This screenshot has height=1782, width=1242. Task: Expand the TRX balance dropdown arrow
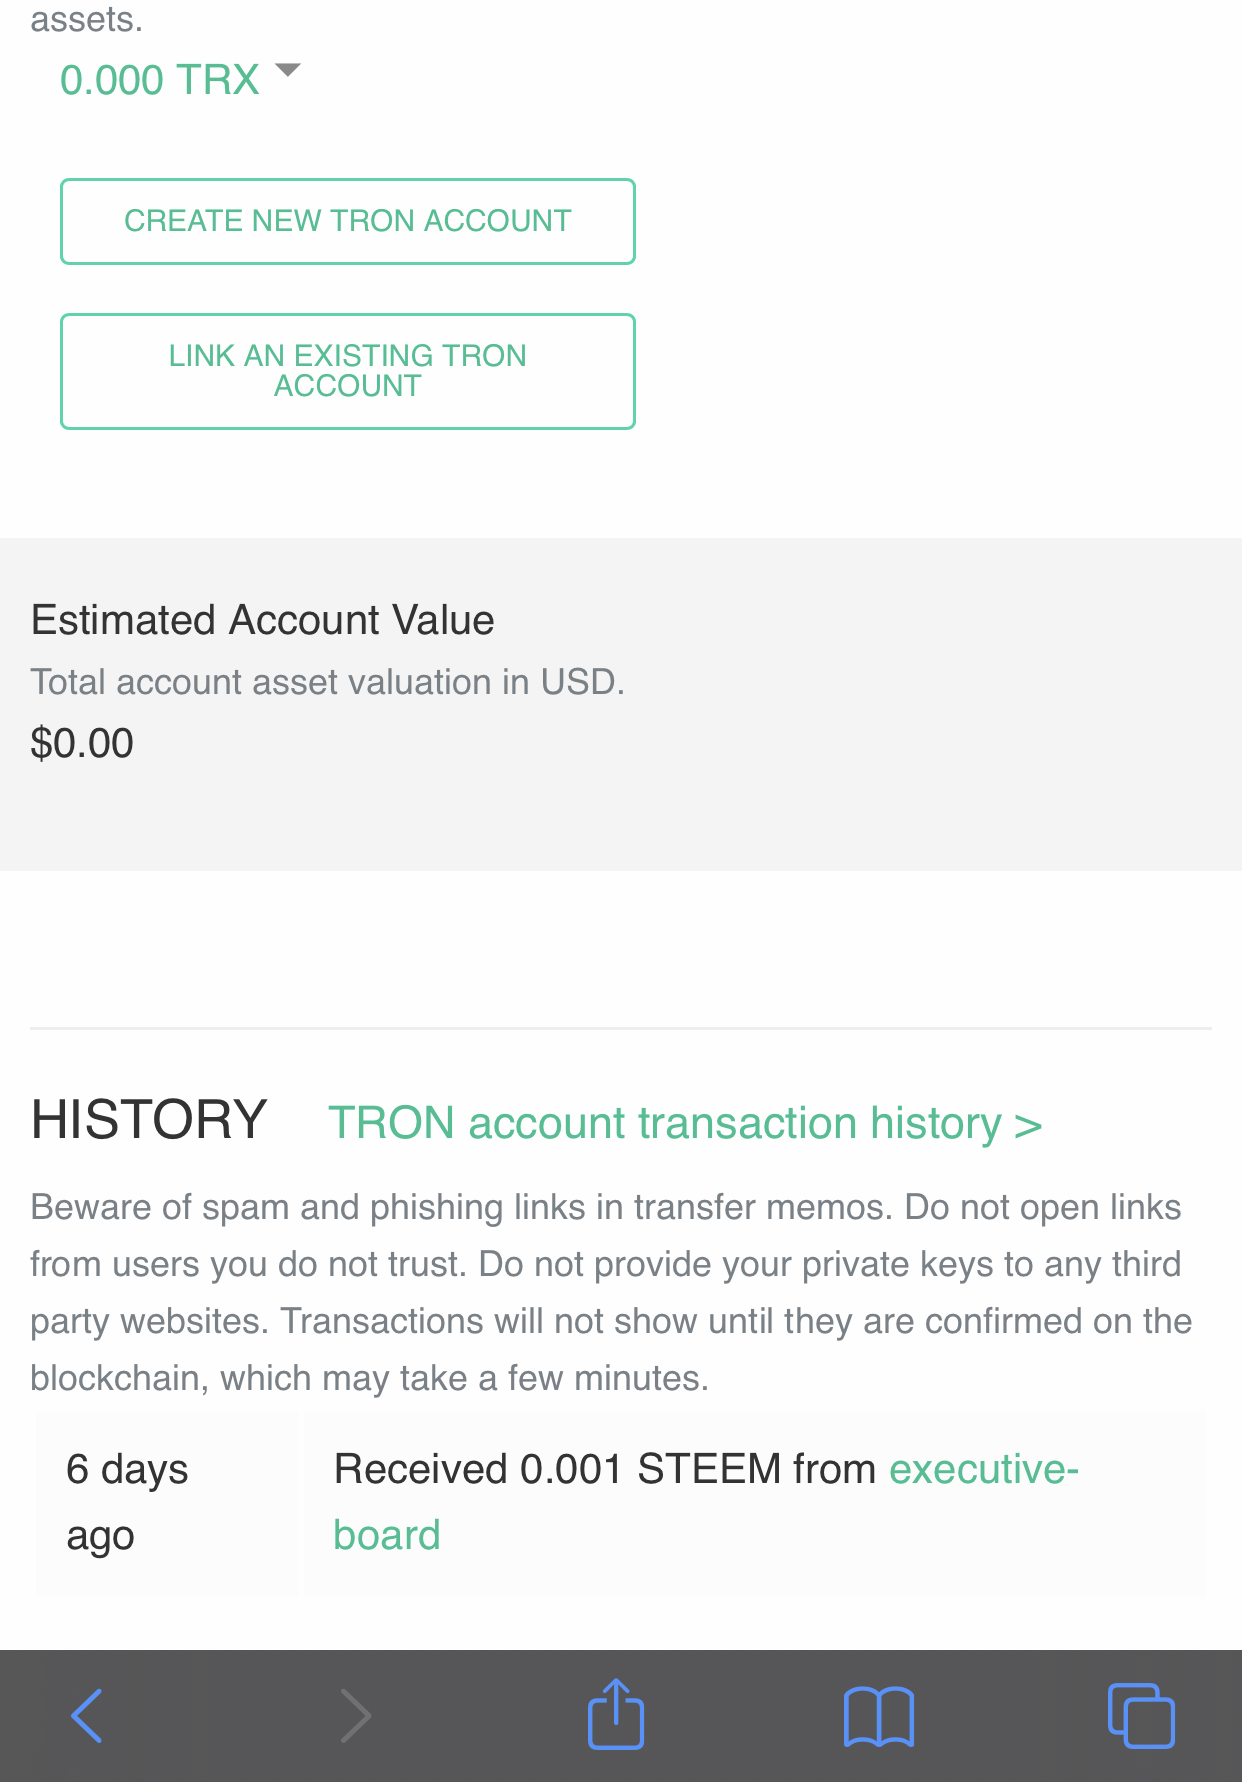point(288,70)
